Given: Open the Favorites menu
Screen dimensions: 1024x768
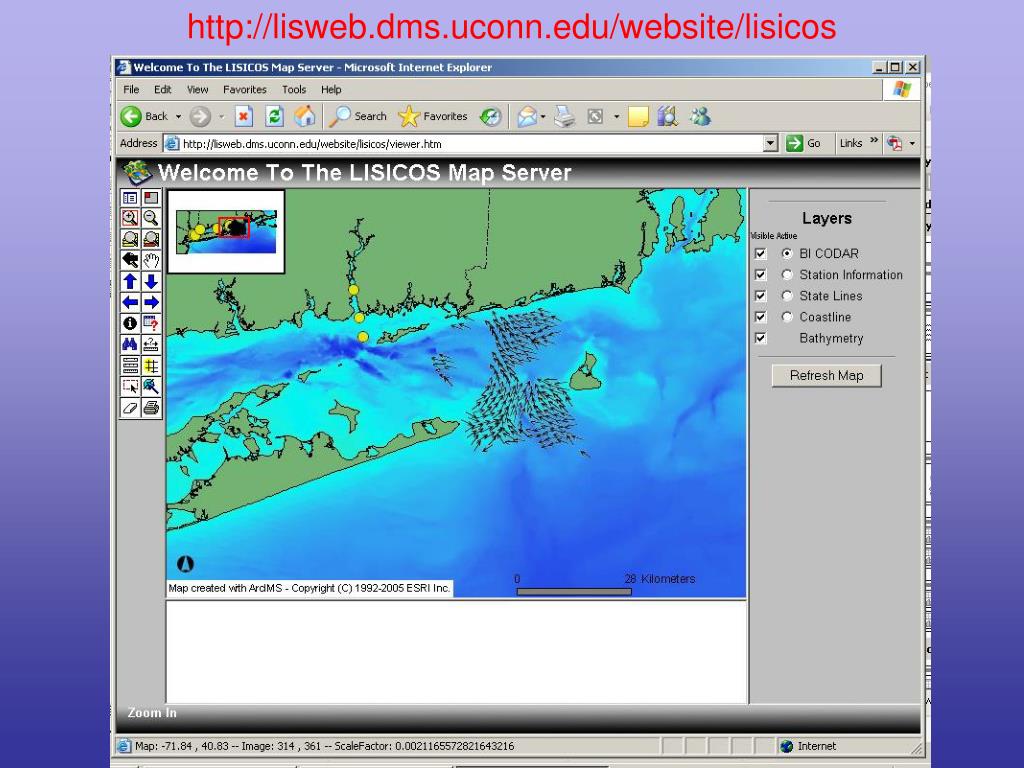Looking at the screenshot, I should point(245,89).
